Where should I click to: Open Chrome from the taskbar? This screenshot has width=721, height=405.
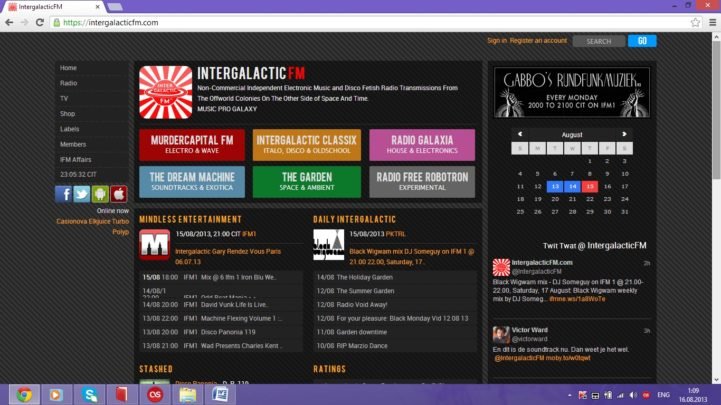tap(24, 394)
